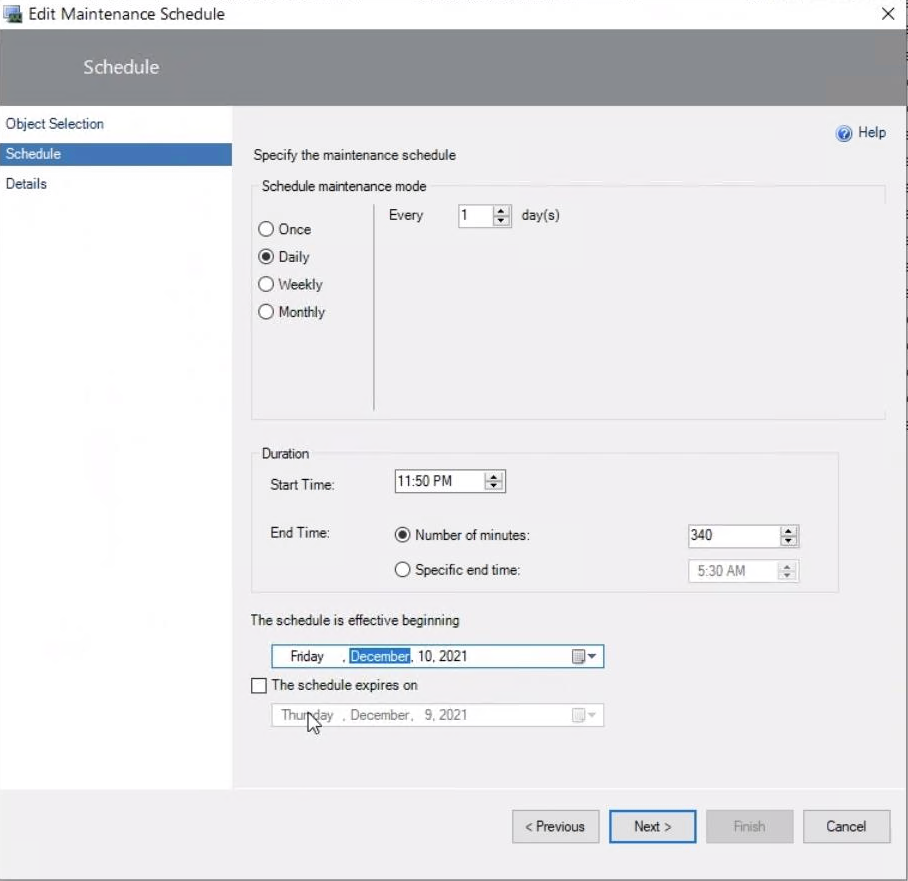Select Number of minutes end time option
The width and height of the screenshot is (908, 881).
click(402, 535)
